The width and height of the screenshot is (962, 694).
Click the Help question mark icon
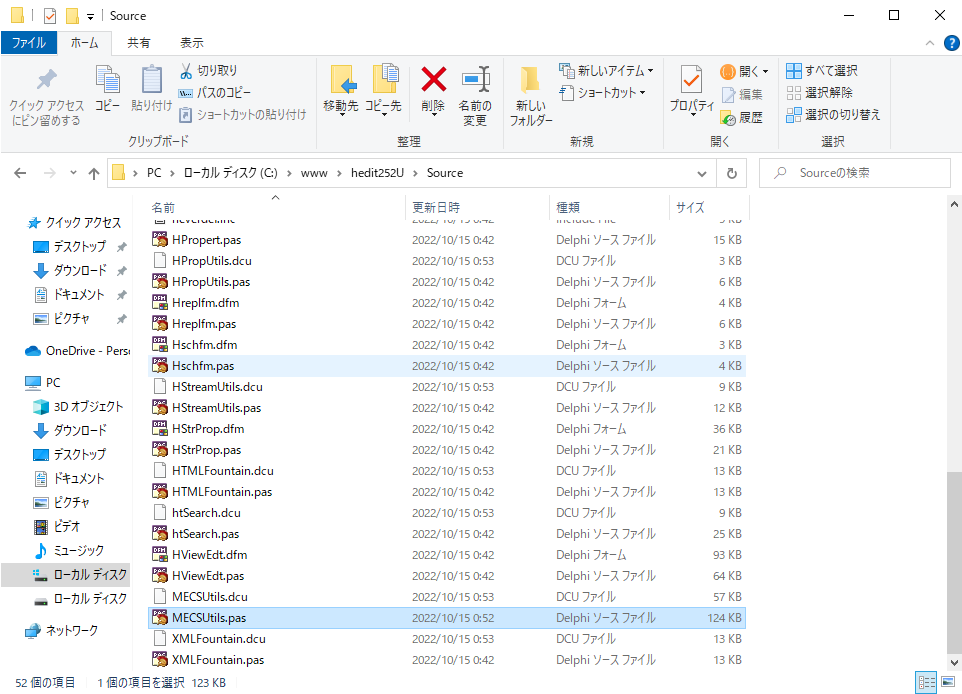pyautogui.click(x=951, y=43)
